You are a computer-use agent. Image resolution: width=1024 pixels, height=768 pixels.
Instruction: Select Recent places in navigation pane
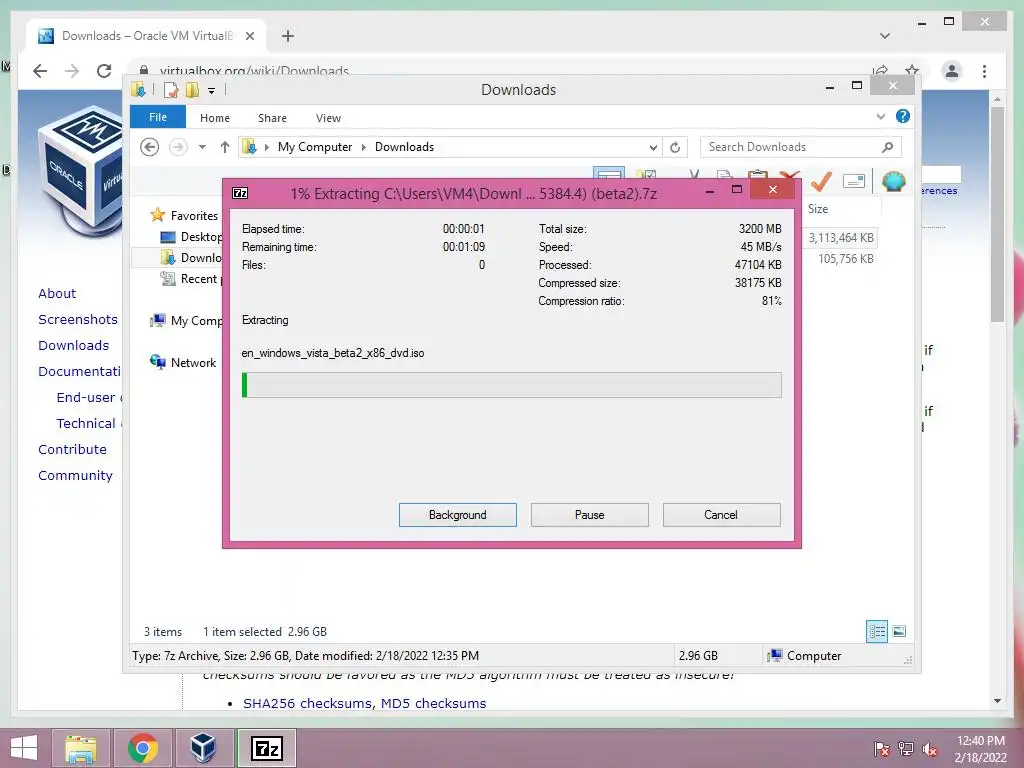[x=201, y=279]
